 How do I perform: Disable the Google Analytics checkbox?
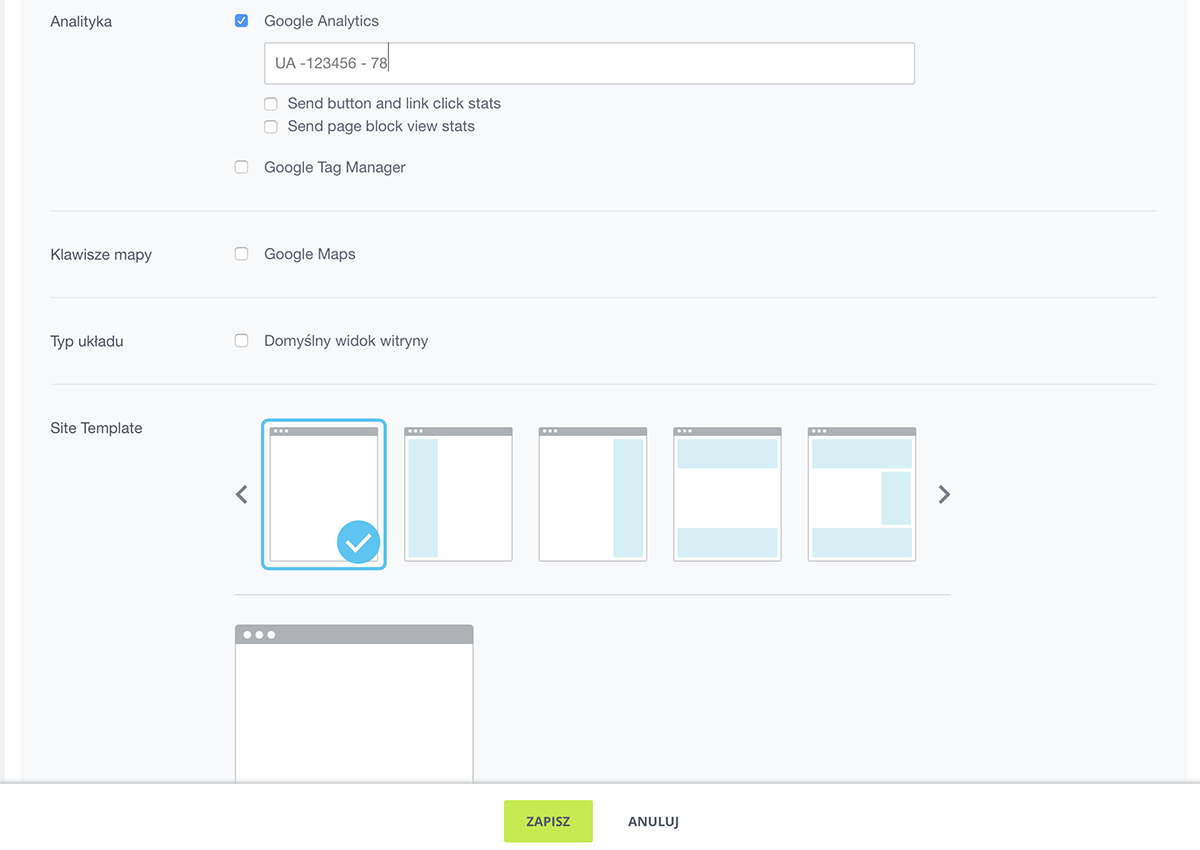(x=241, y=21)
